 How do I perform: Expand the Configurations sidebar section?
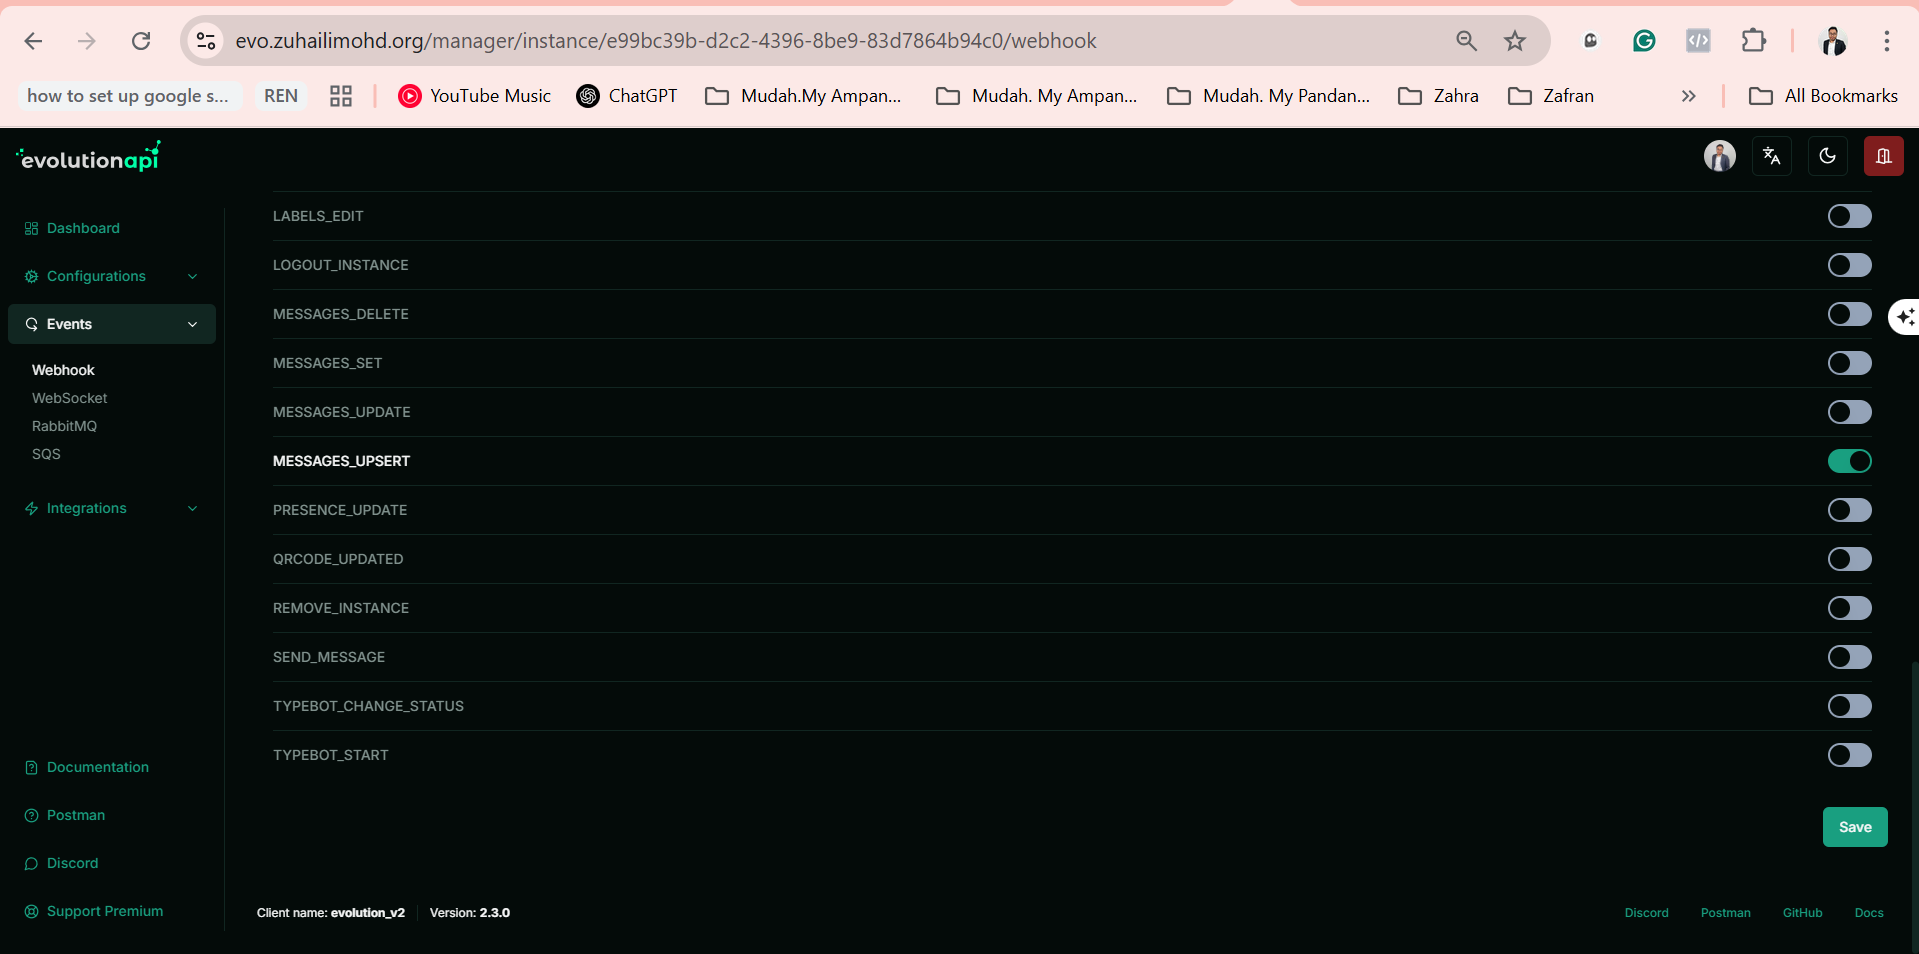112,276
